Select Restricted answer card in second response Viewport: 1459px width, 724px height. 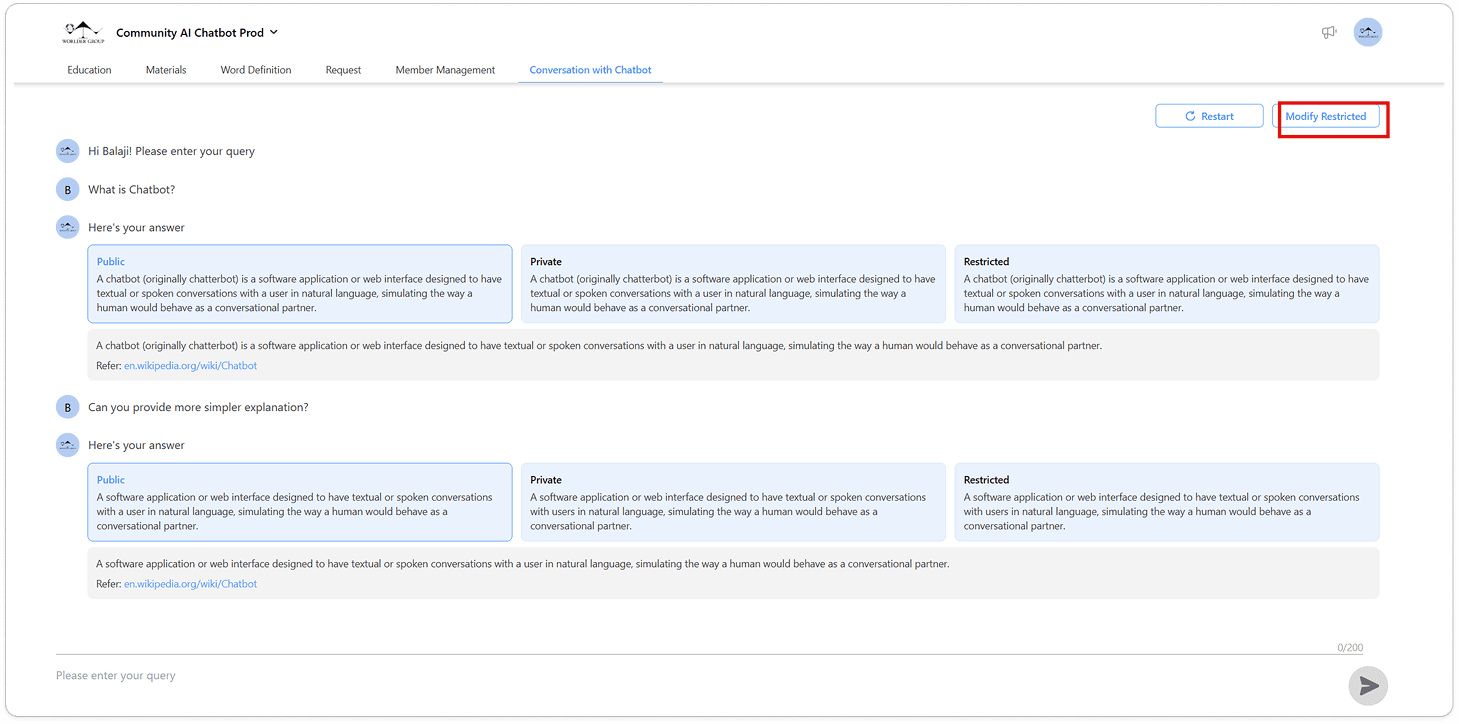pos(1166,502)
